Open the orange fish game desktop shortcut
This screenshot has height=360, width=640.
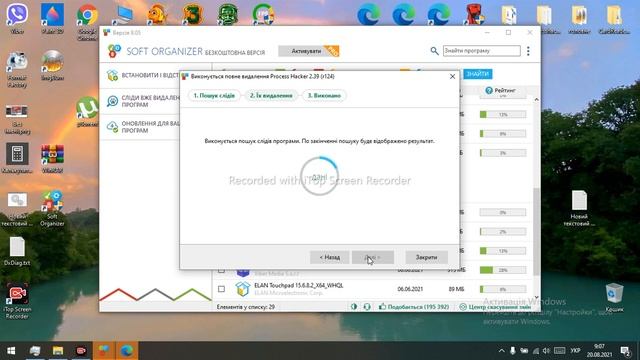click(157, 14)
